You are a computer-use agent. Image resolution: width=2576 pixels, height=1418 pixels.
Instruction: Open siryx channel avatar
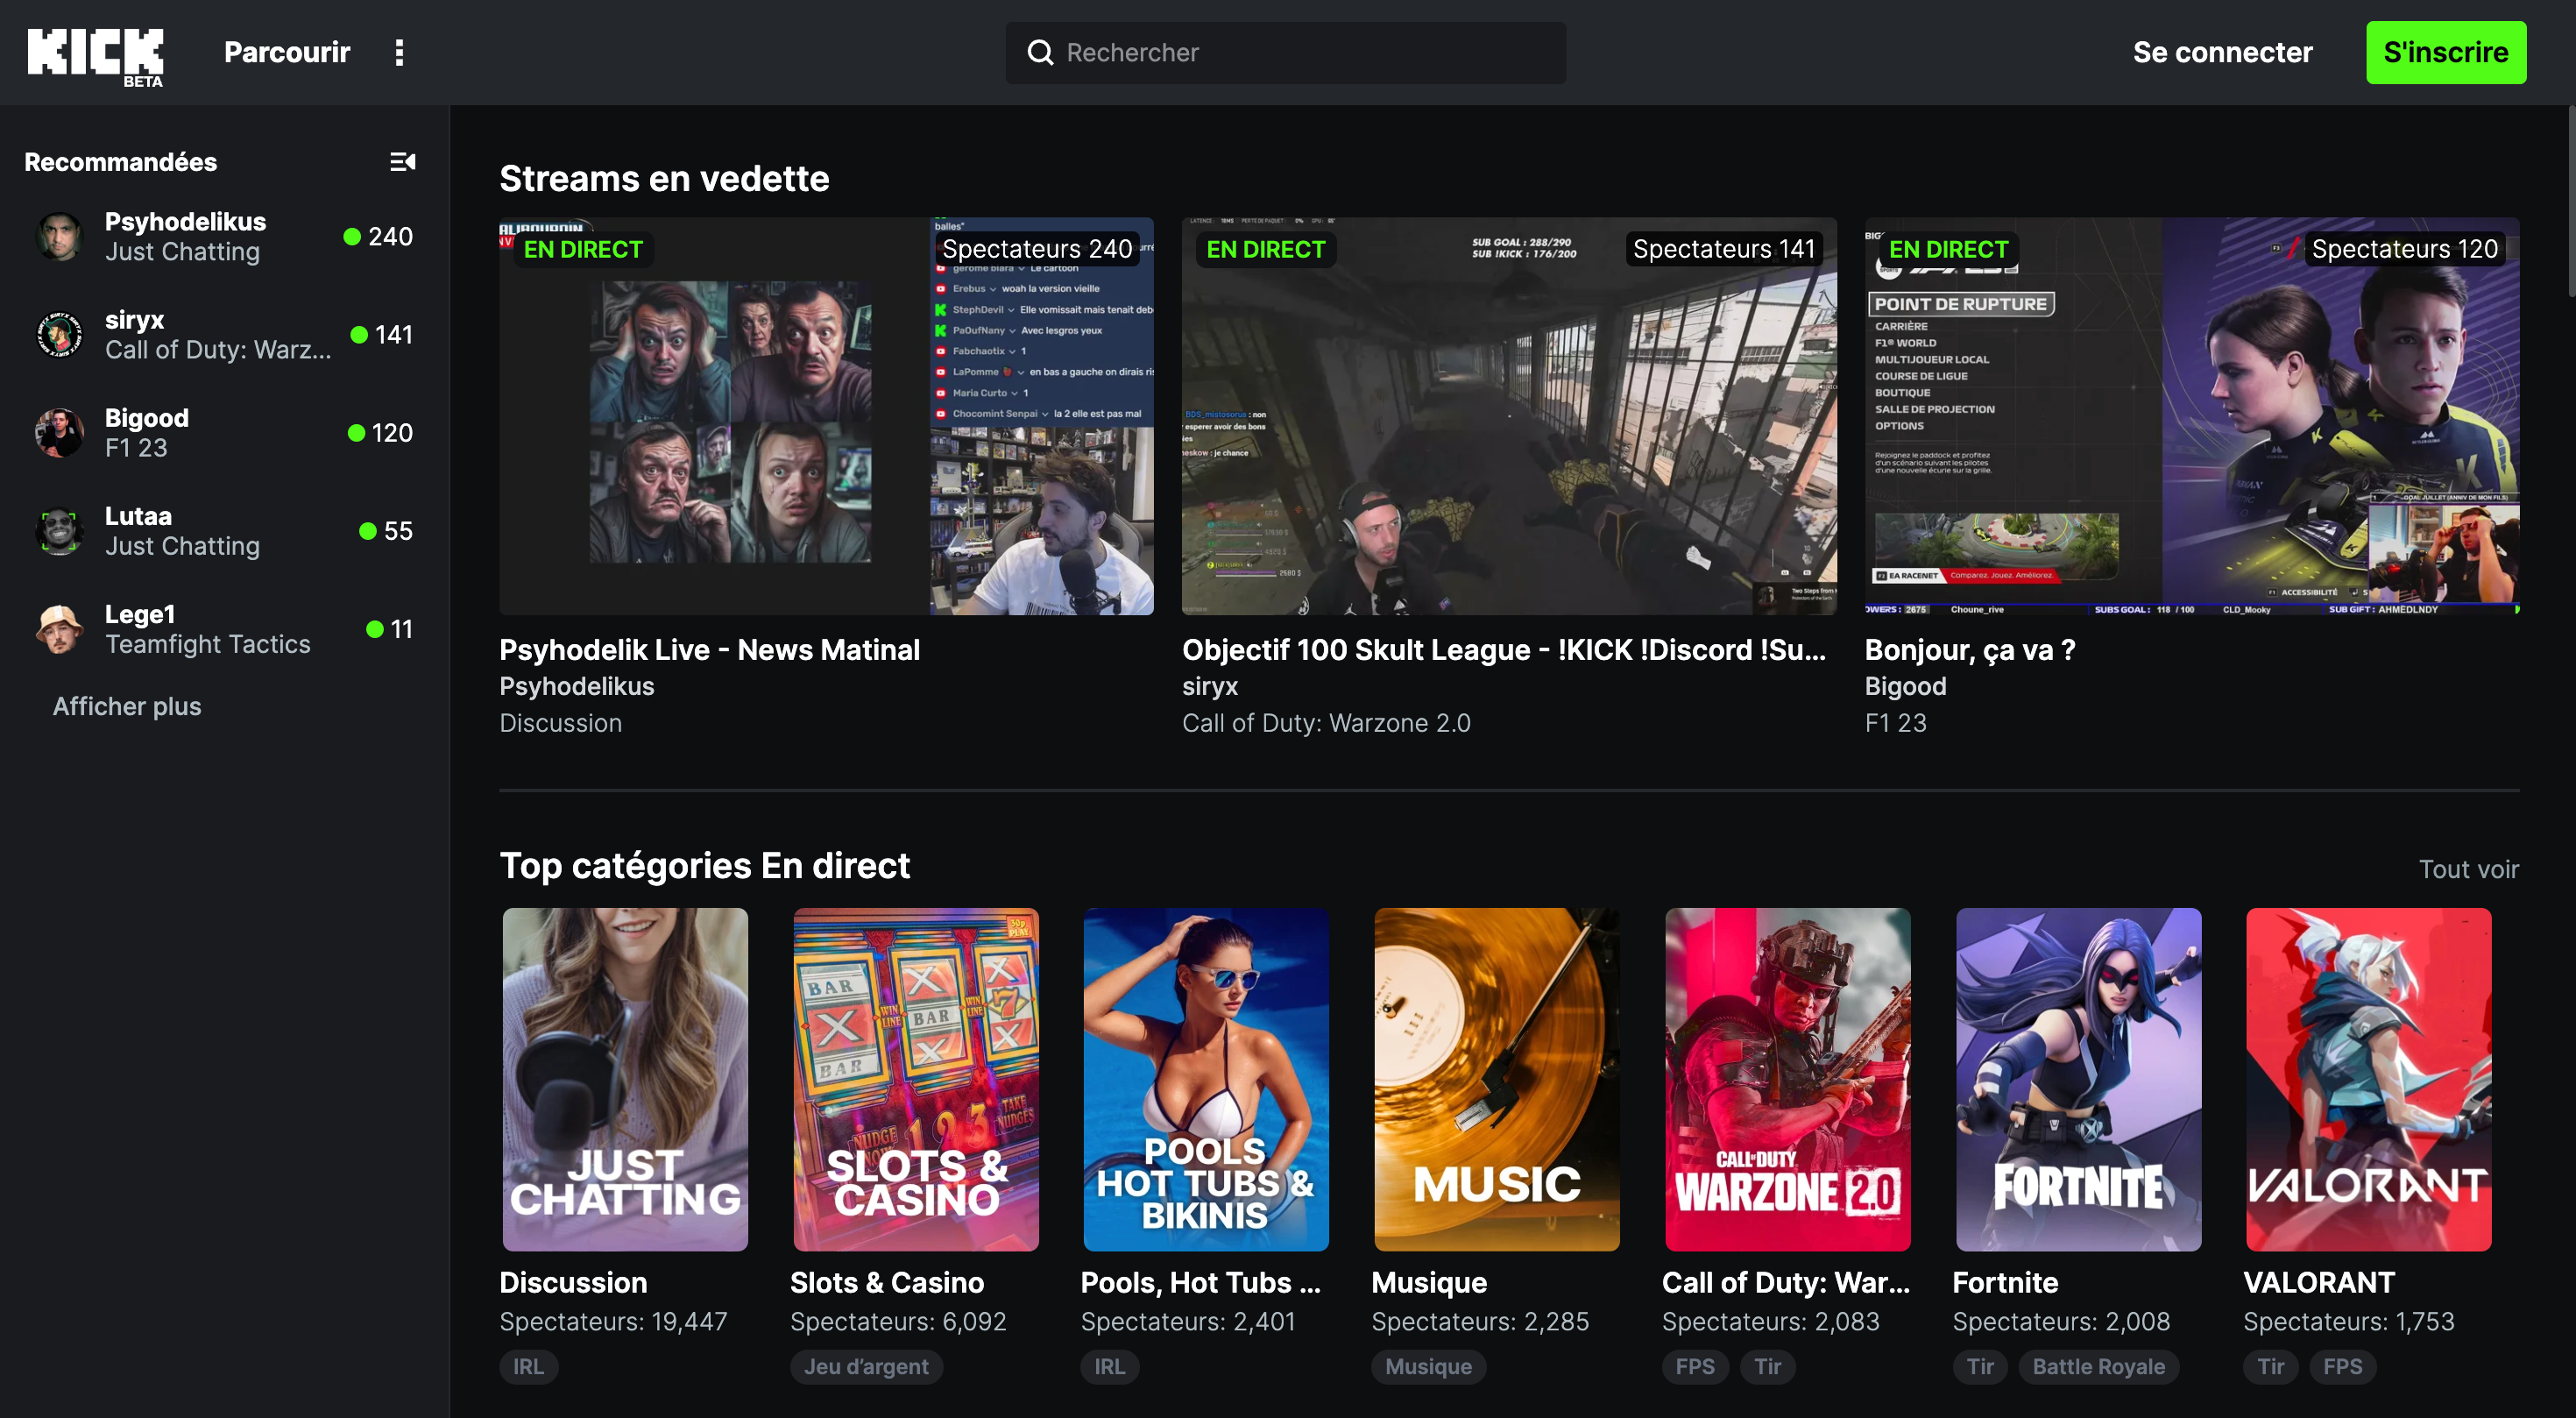coord(59,335)
